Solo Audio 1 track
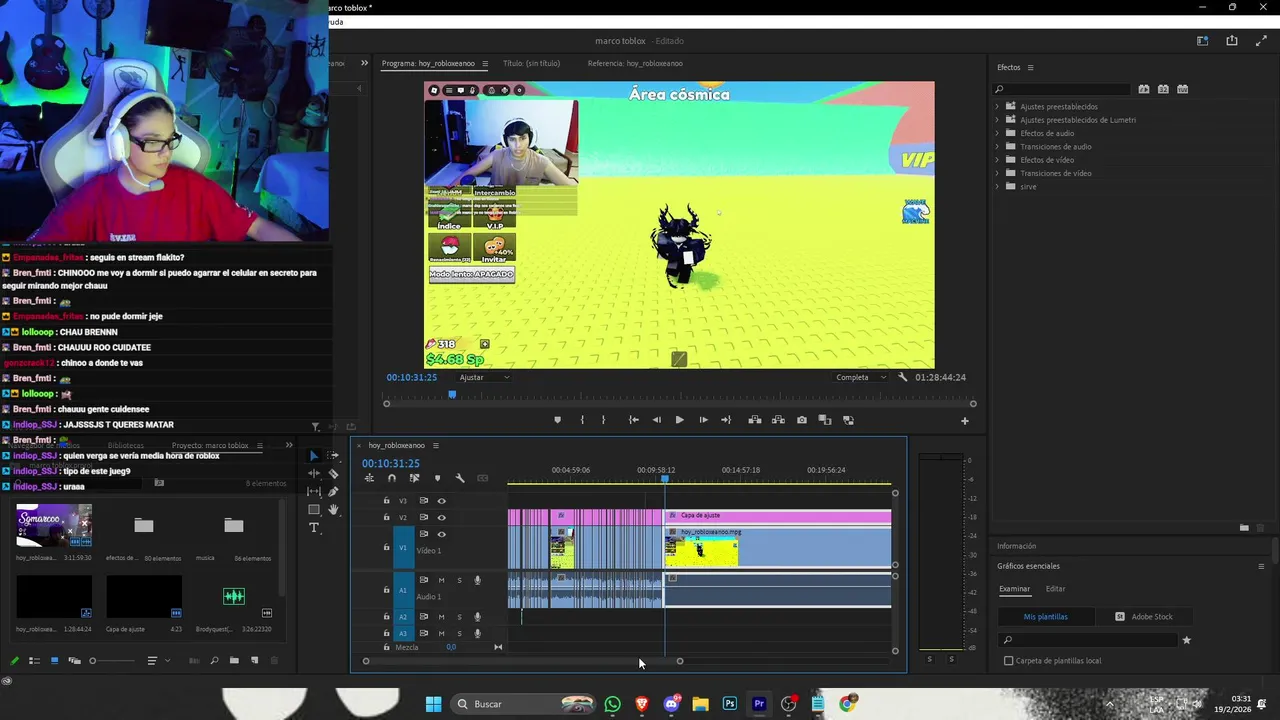This screenshot has width=1280, height=720. 459,580
